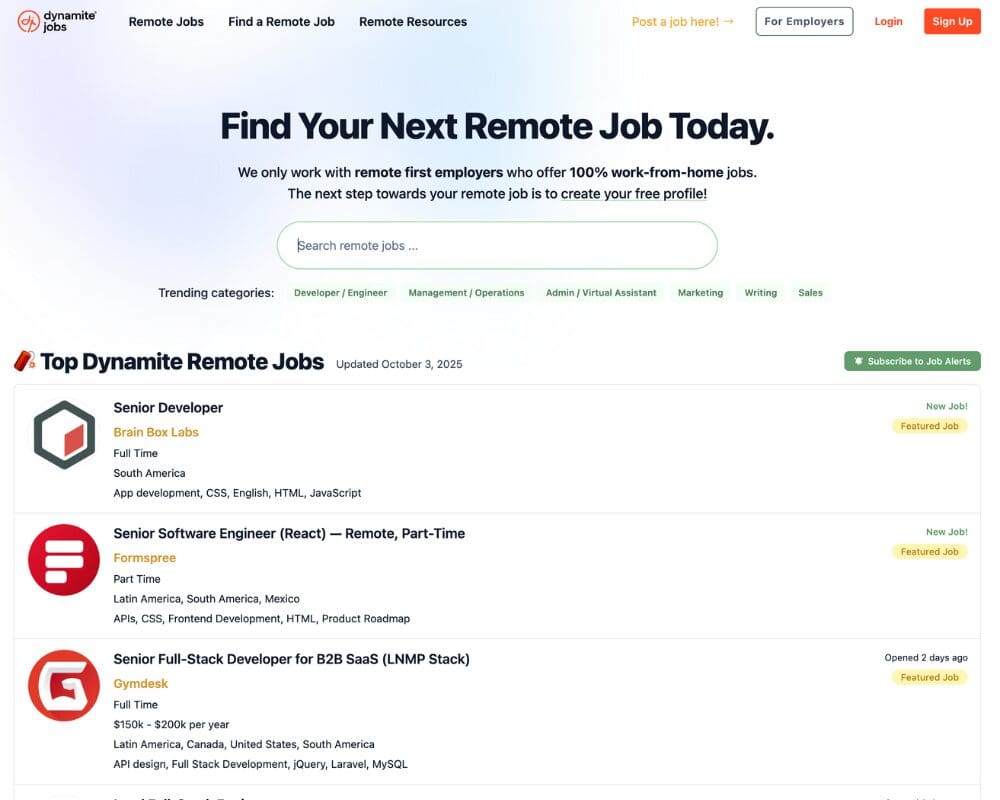
Task: Open the Find a Remote Job menu
Action: click(281, 21)
